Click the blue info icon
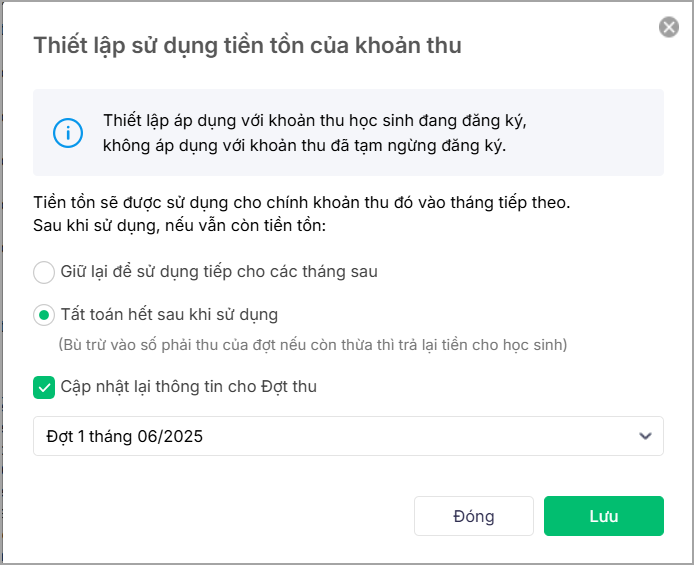The height and width of the screenshot is (565, 694). tap(68, 133)
